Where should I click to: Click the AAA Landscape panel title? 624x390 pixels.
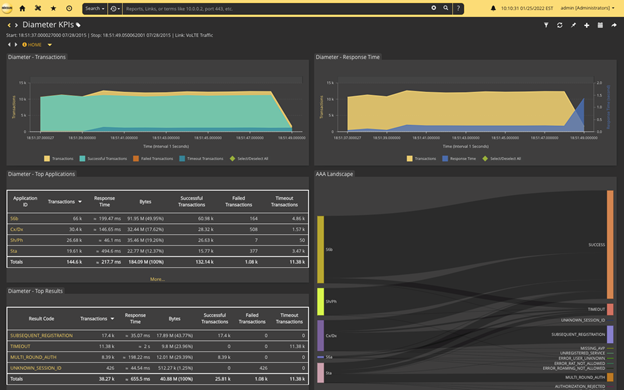point(334,174)
